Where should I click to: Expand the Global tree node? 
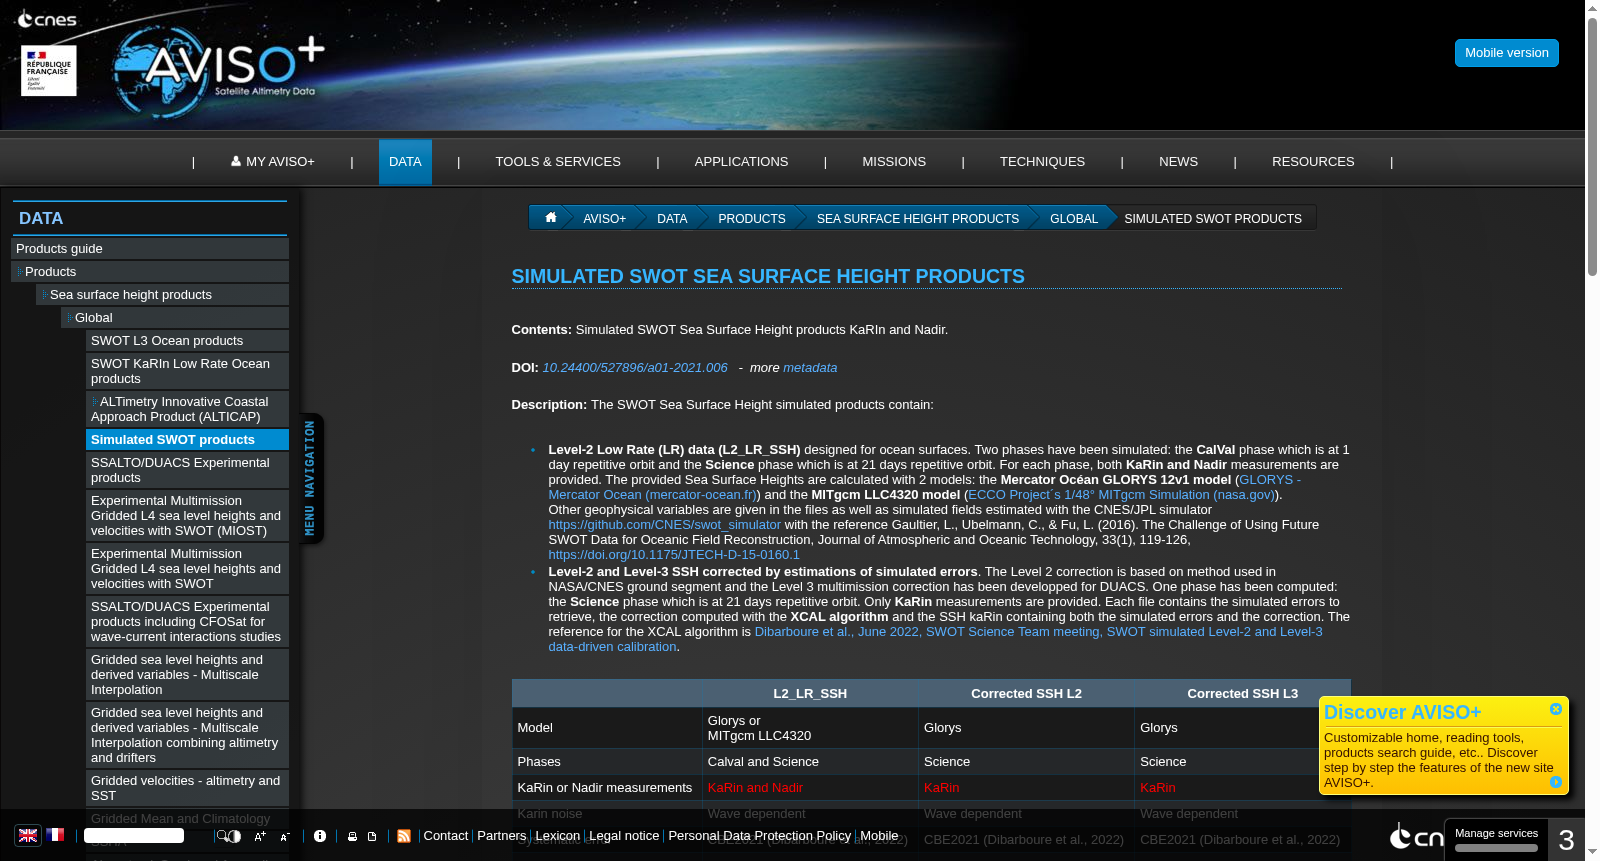click(69, 318)
